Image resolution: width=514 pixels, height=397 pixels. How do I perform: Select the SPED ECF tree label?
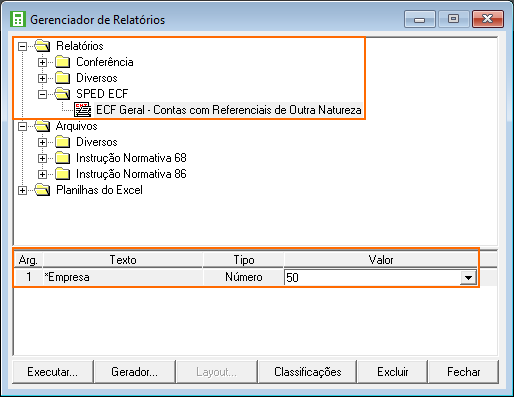click(102, 94)
